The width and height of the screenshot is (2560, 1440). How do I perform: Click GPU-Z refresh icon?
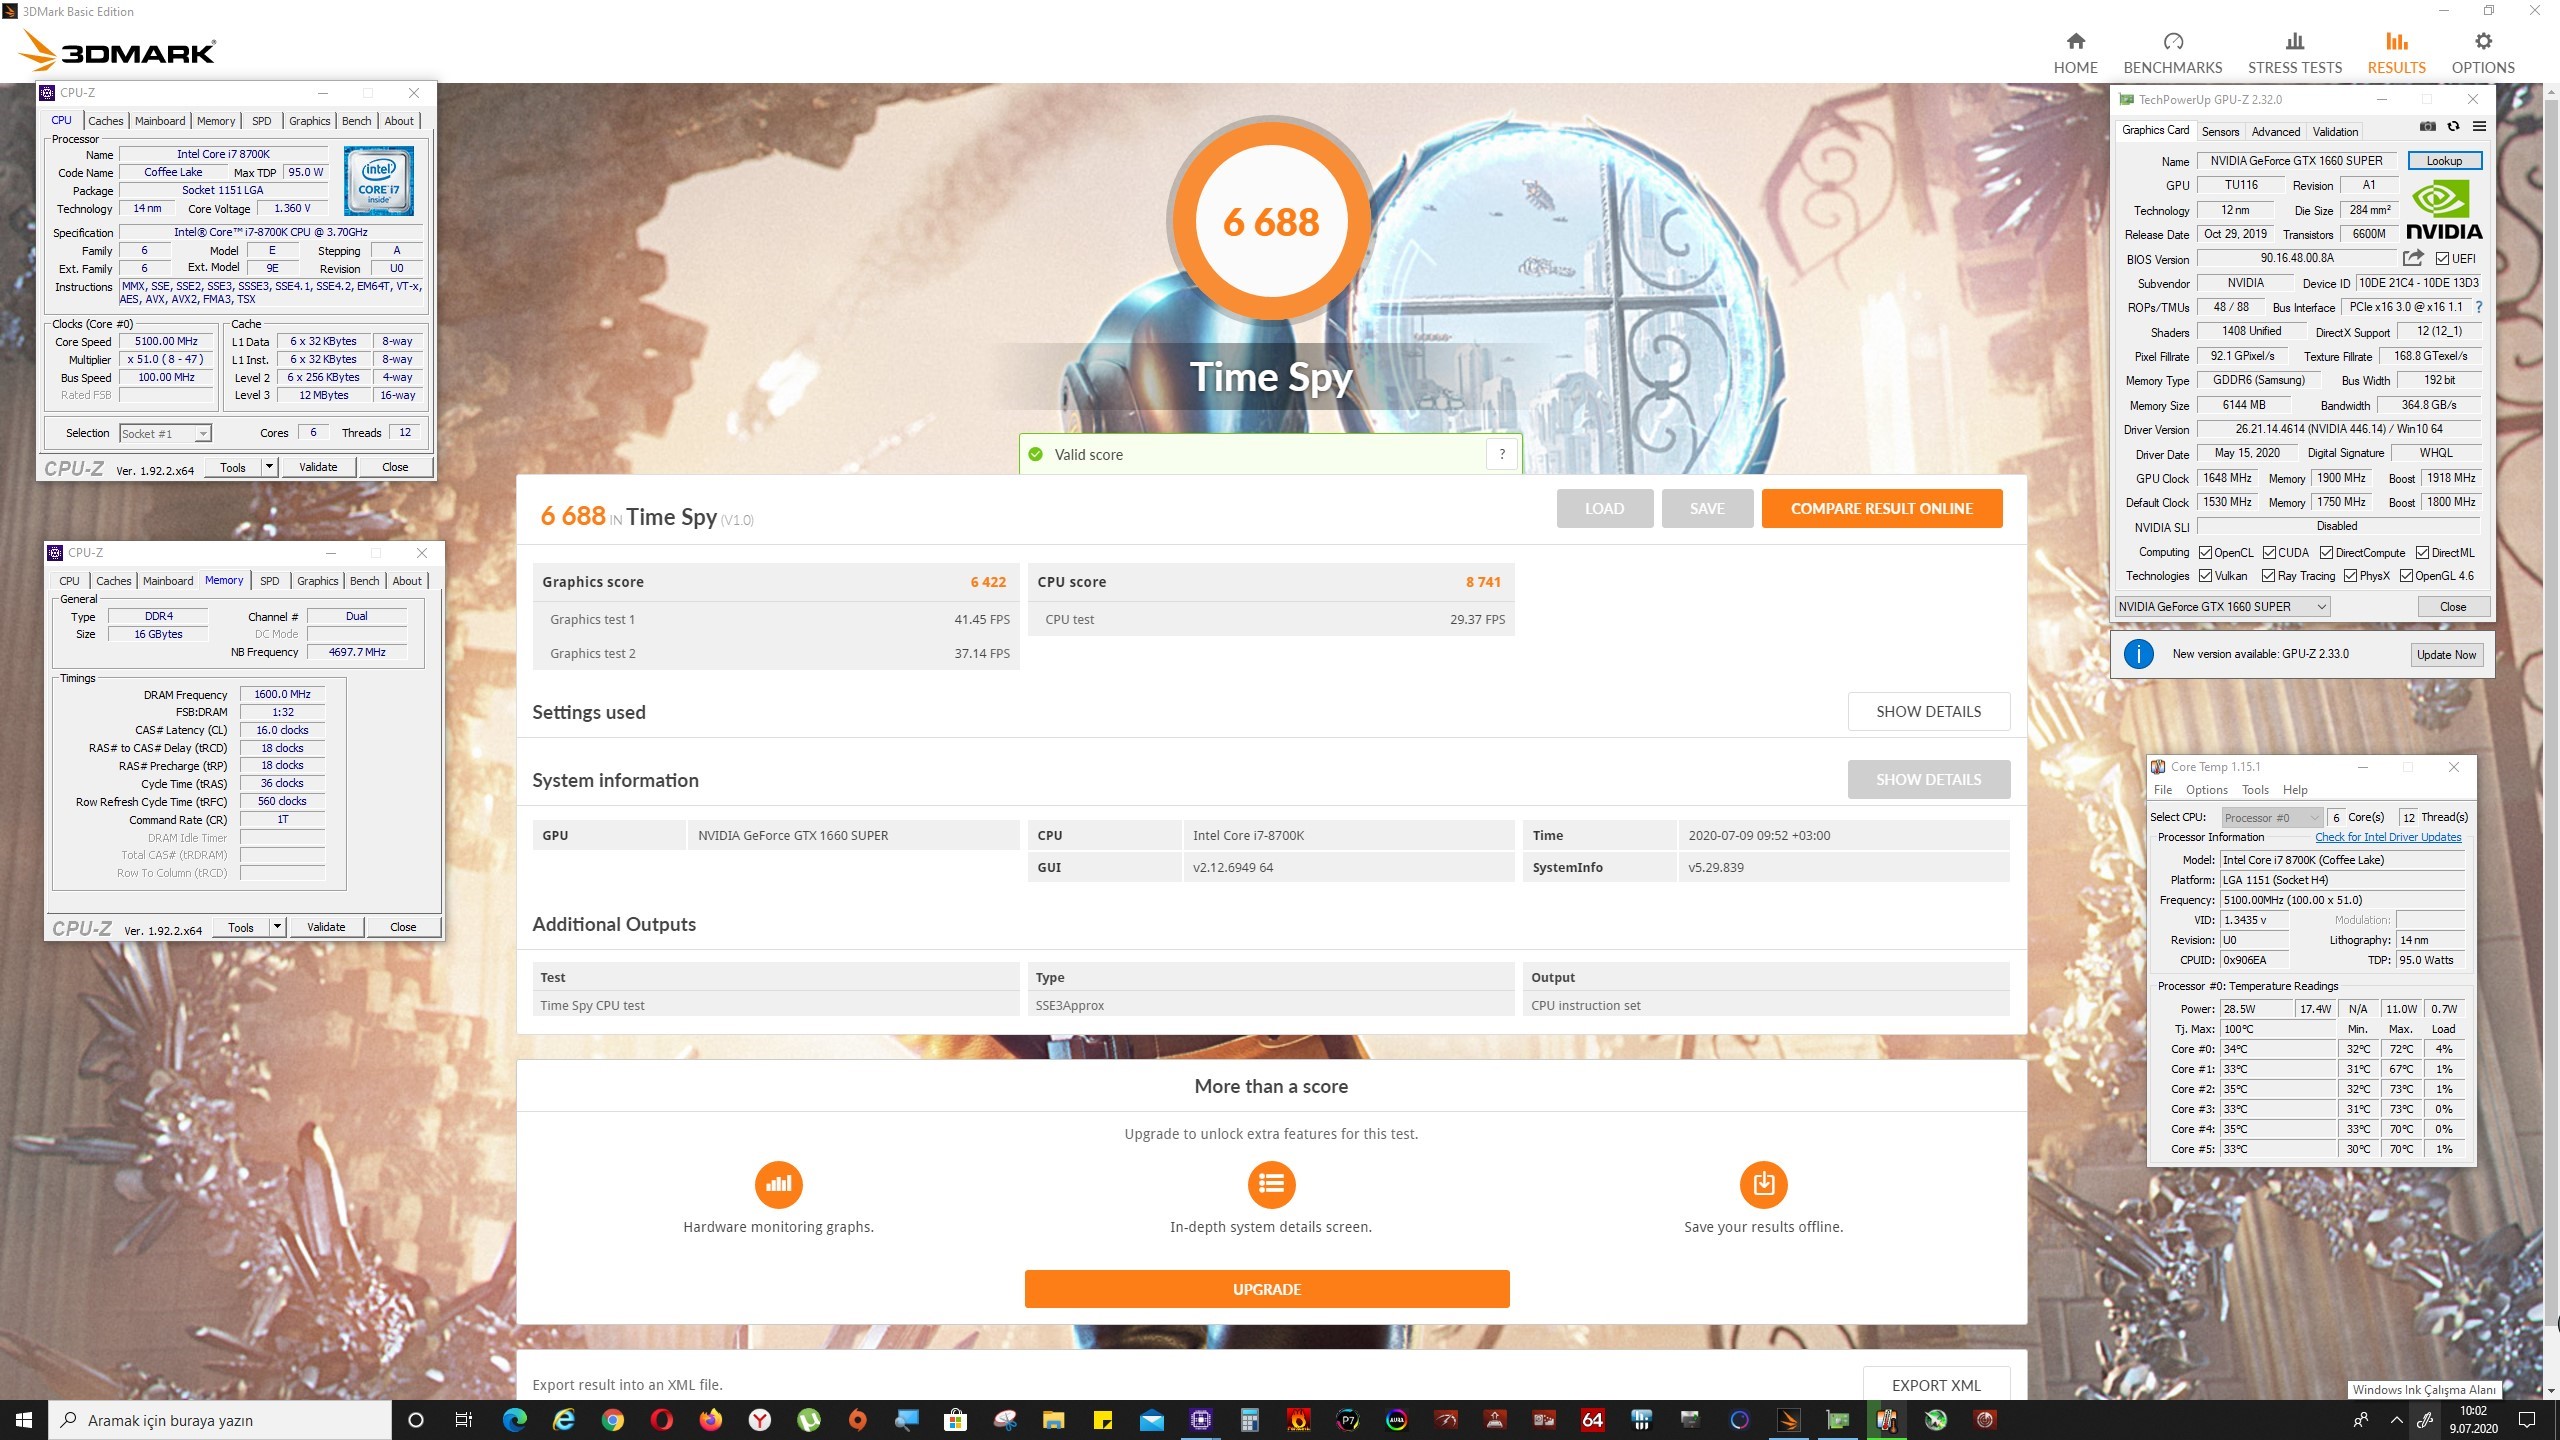point(2453,127)
